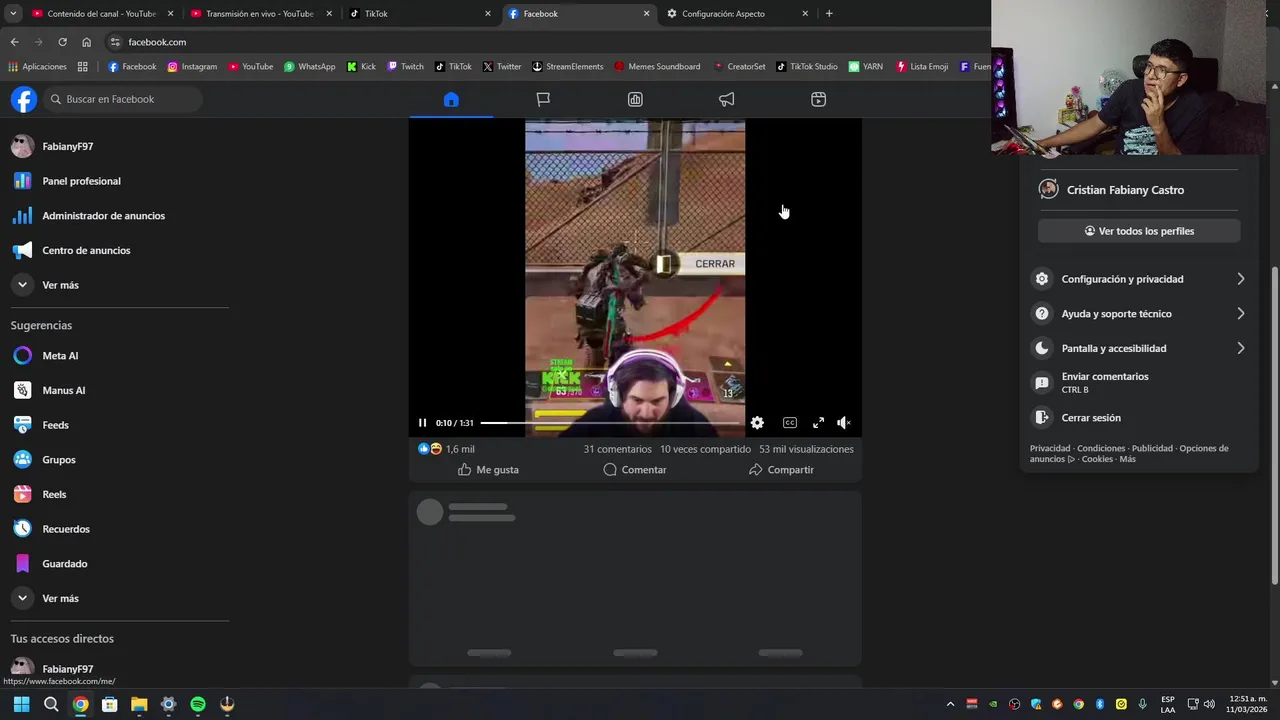Image resolution: width=1280 pixels, height=720 pixels.
Task: Open the Cookies footer link
Action: click(1097, 459)
